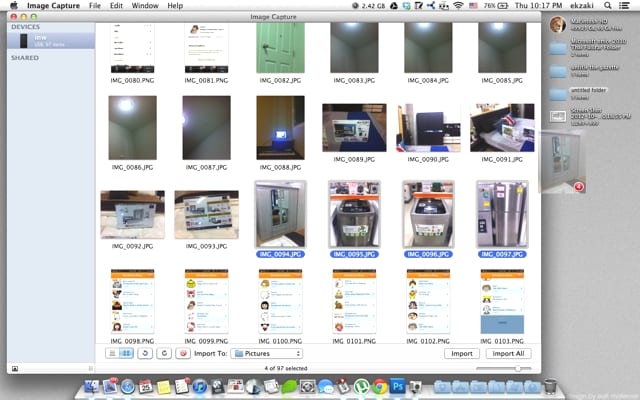
Task: Open the ekzaki user menu
Action: [x=583, y=6]
